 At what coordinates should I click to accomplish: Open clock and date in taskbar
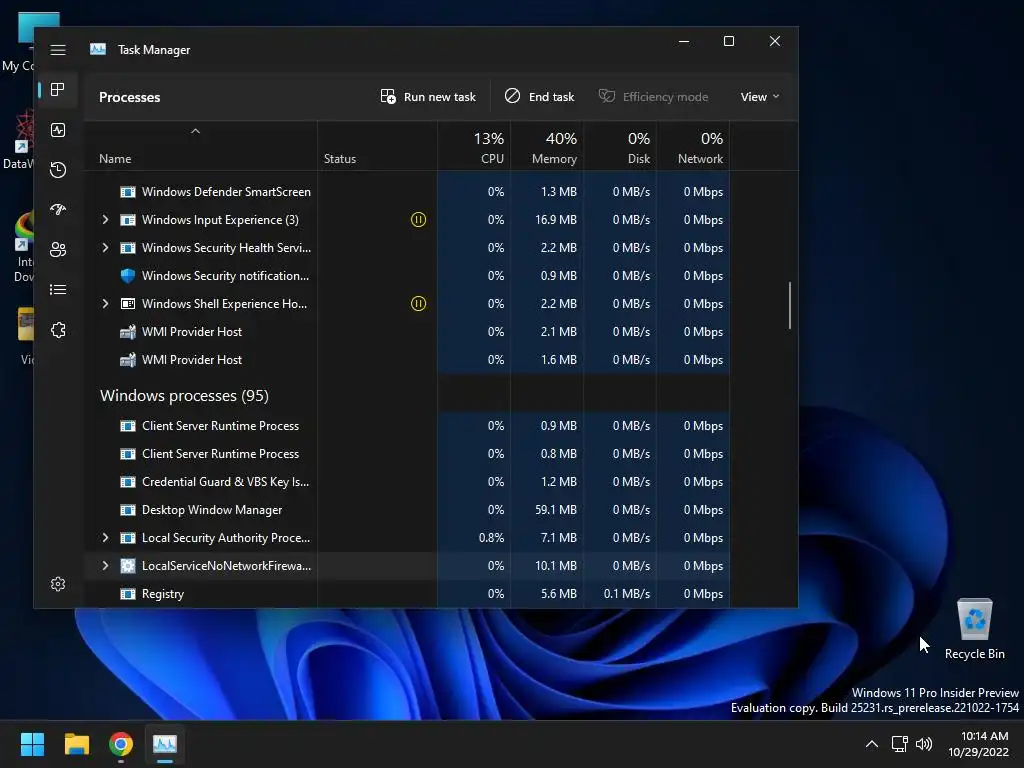pos(978,744)
